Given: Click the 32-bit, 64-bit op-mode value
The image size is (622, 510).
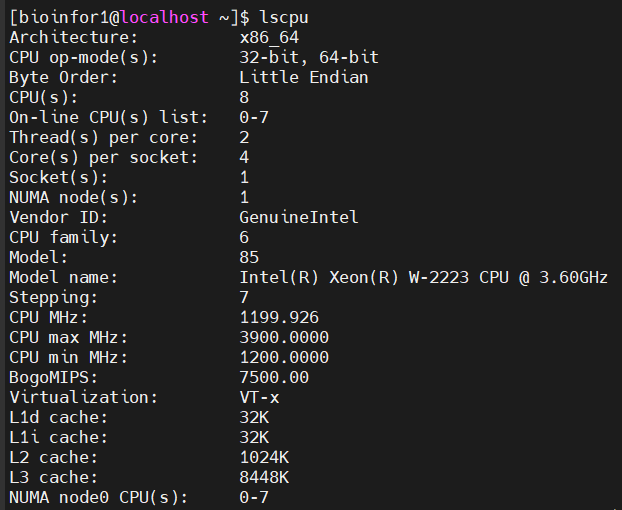Looking at the screenshot, I should (309, 57).
